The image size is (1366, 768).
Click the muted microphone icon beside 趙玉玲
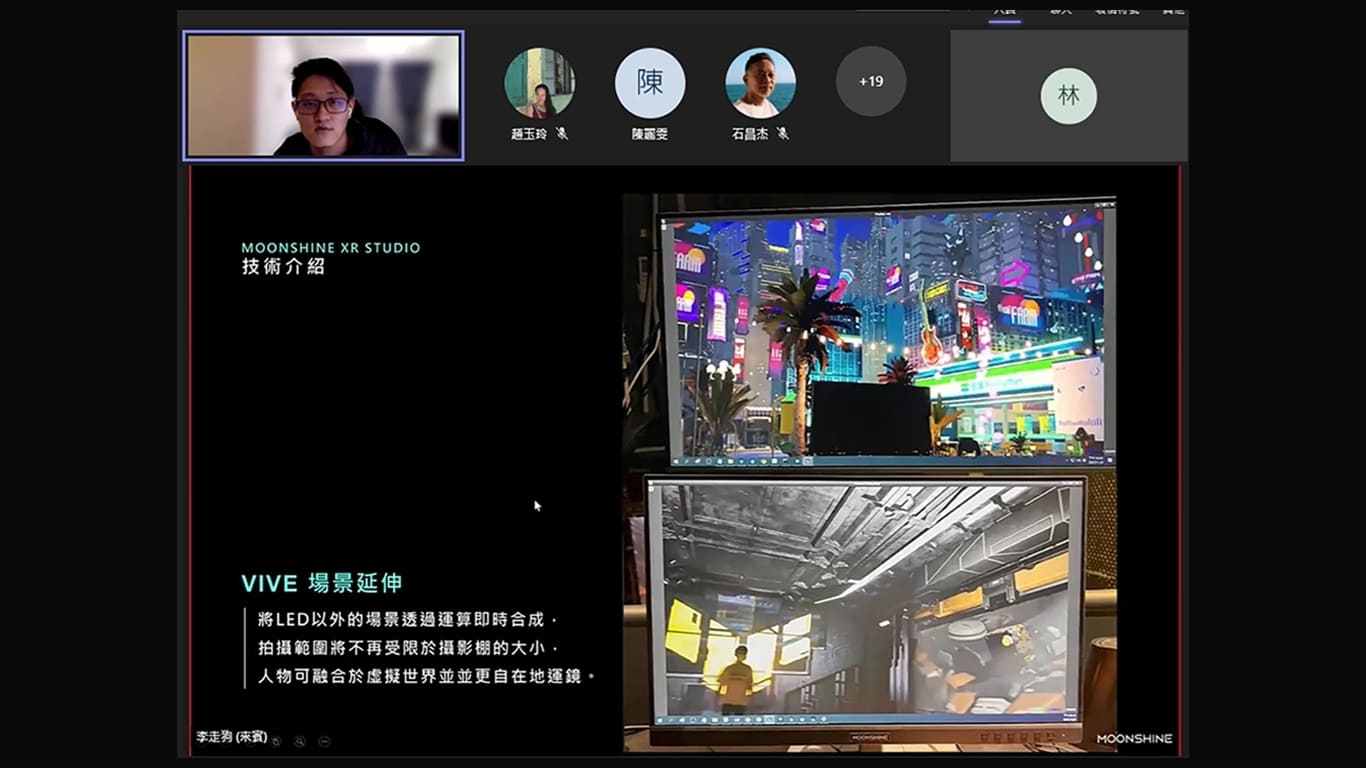[x=562, y=133]
